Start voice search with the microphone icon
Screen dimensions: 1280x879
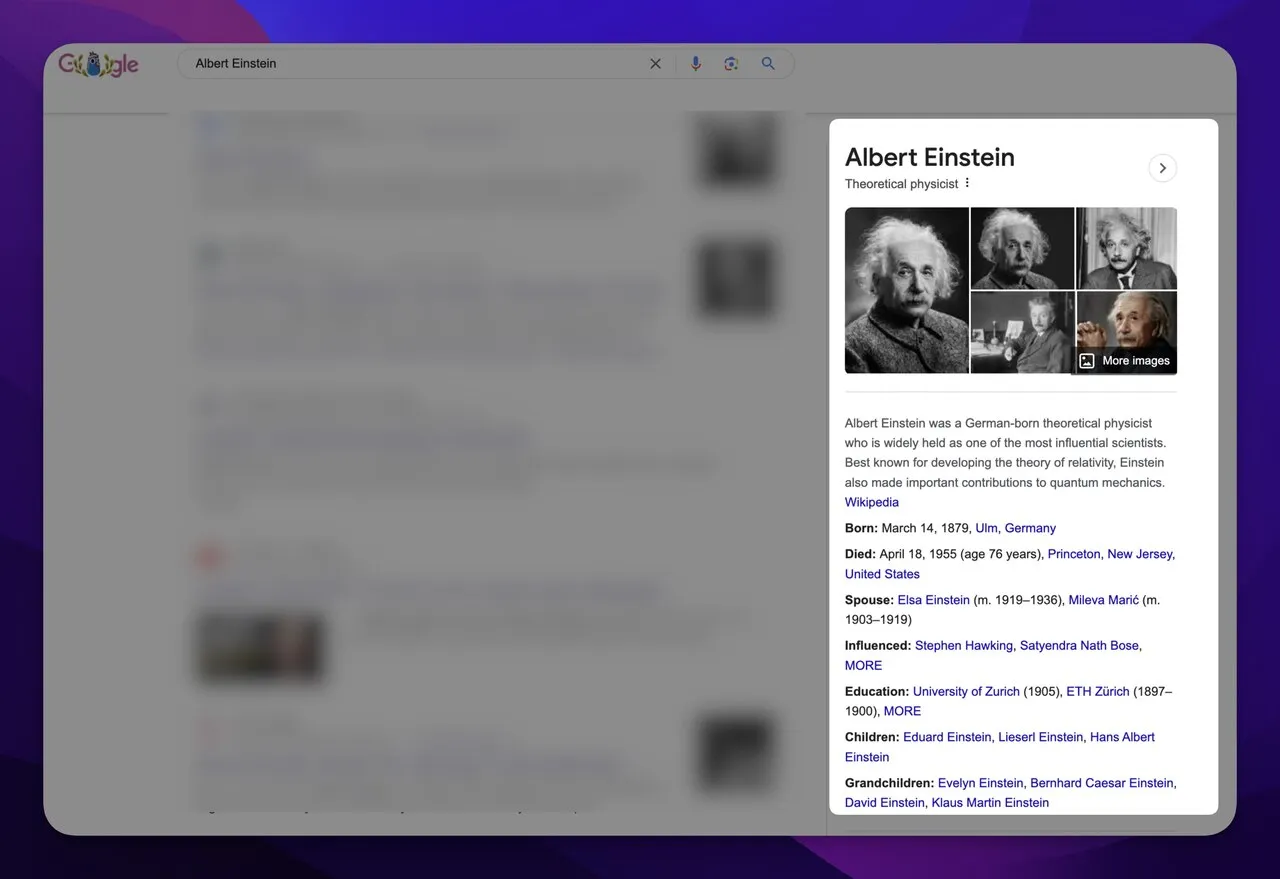click(x=696, y=64)
